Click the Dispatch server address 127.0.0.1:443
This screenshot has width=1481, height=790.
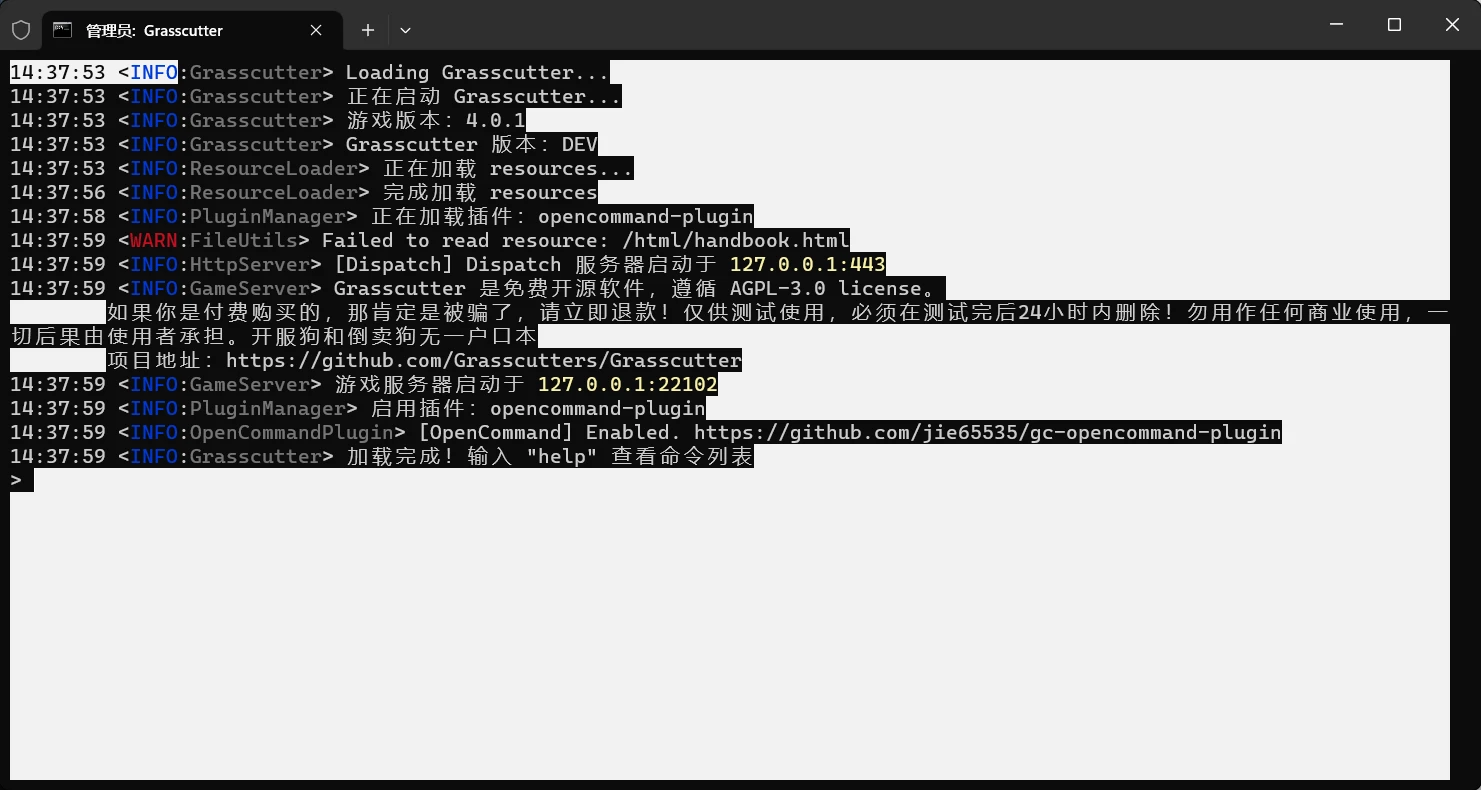click(x=807, y=264)
